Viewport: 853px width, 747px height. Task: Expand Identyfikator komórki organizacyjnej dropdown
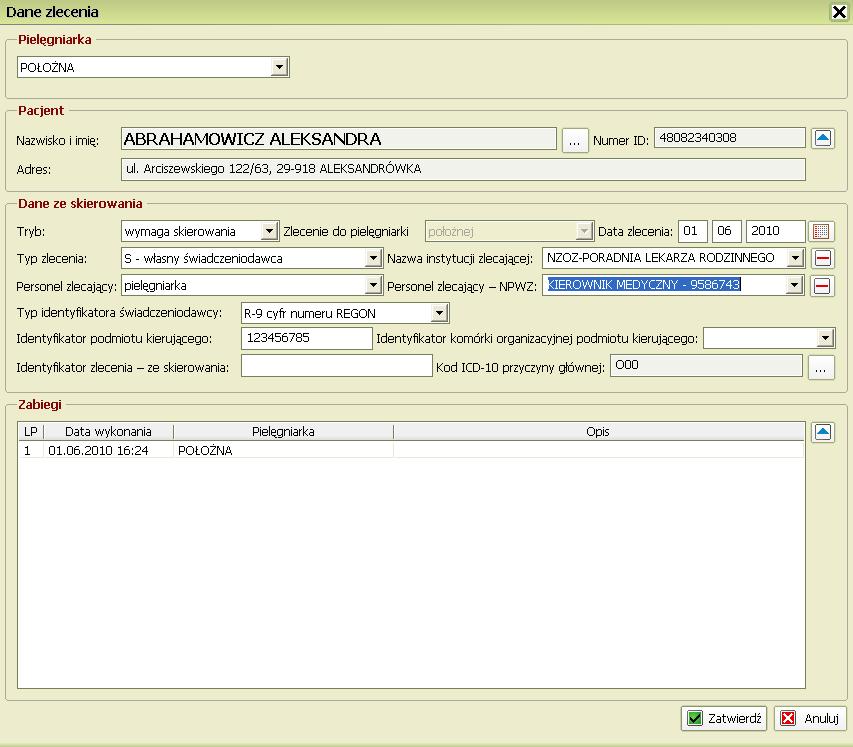tap(826, 338)
